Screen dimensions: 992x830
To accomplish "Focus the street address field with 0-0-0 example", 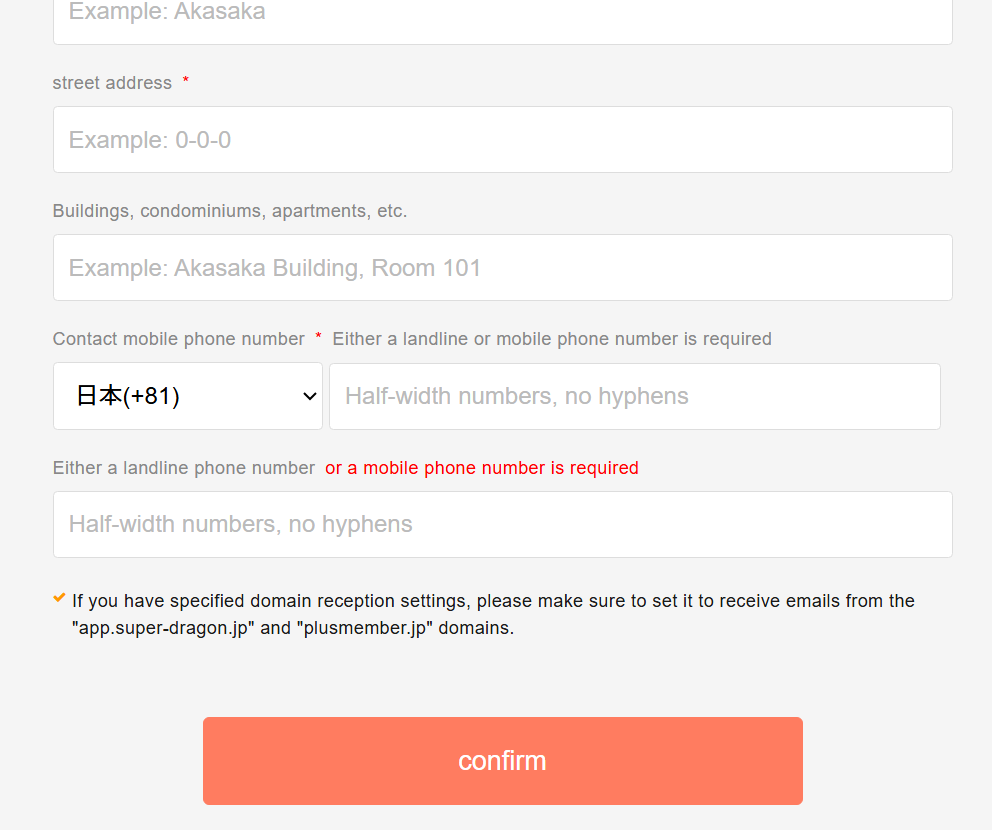I will click(x=502, y=140).
